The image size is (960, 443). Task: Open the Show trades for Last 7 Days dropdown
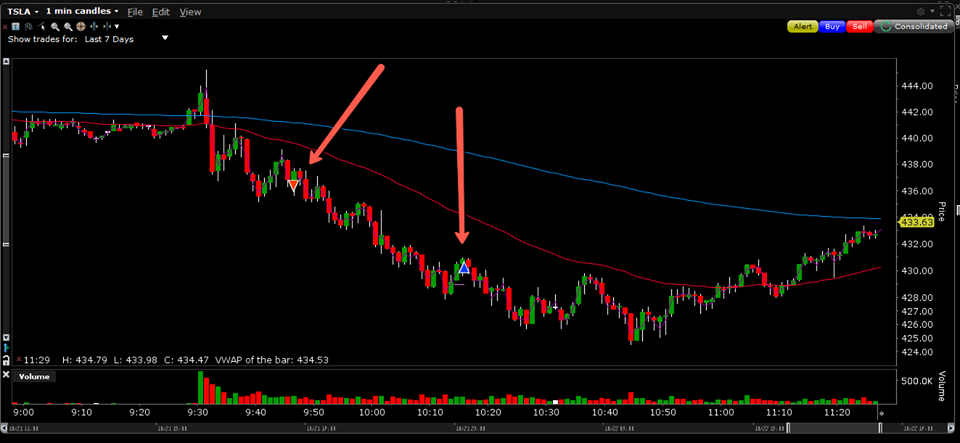click(165, 38)
